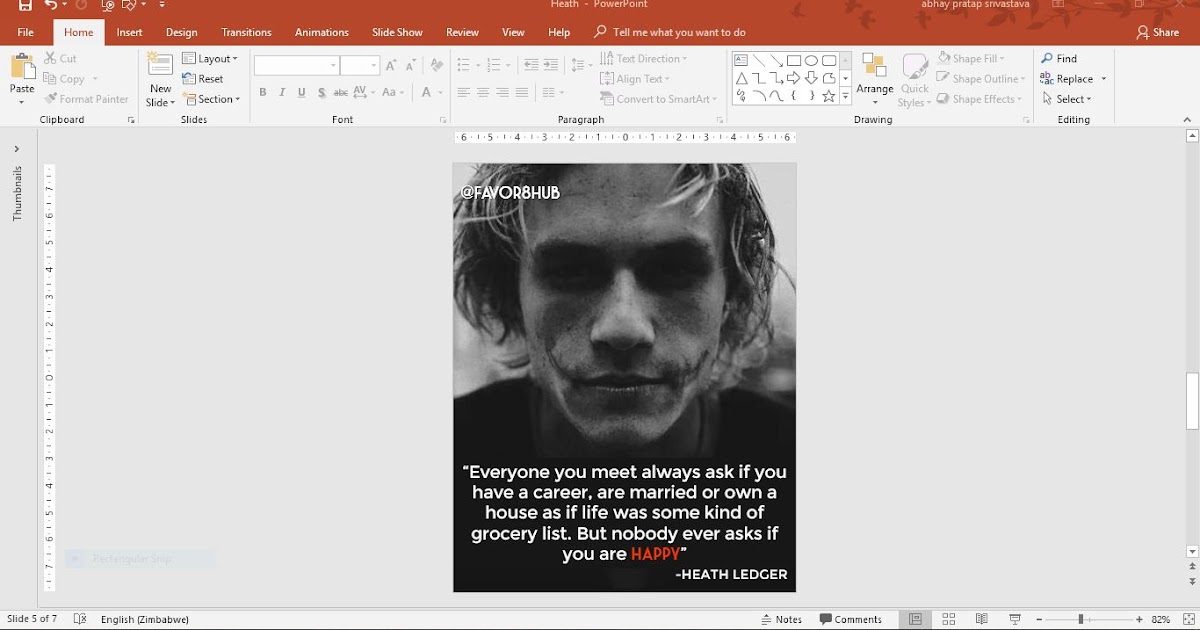Expand the Layout dropdown
Screen dimensions: 1200x630
pyautogui.click(x=211, y=58)
